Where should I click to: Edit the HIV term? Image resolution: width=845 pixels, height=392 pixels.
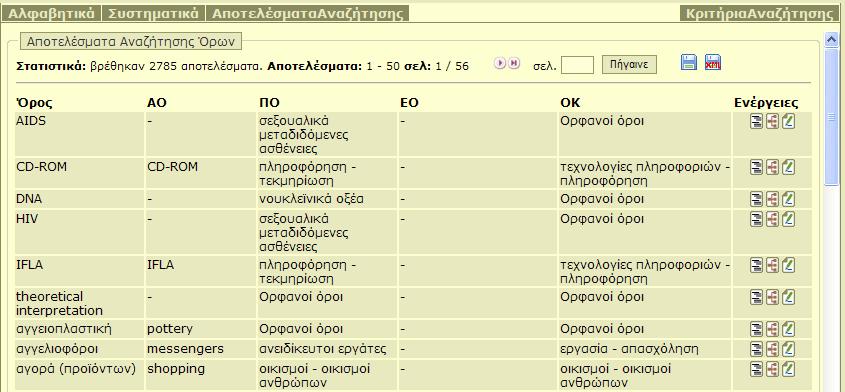point(788,219)
